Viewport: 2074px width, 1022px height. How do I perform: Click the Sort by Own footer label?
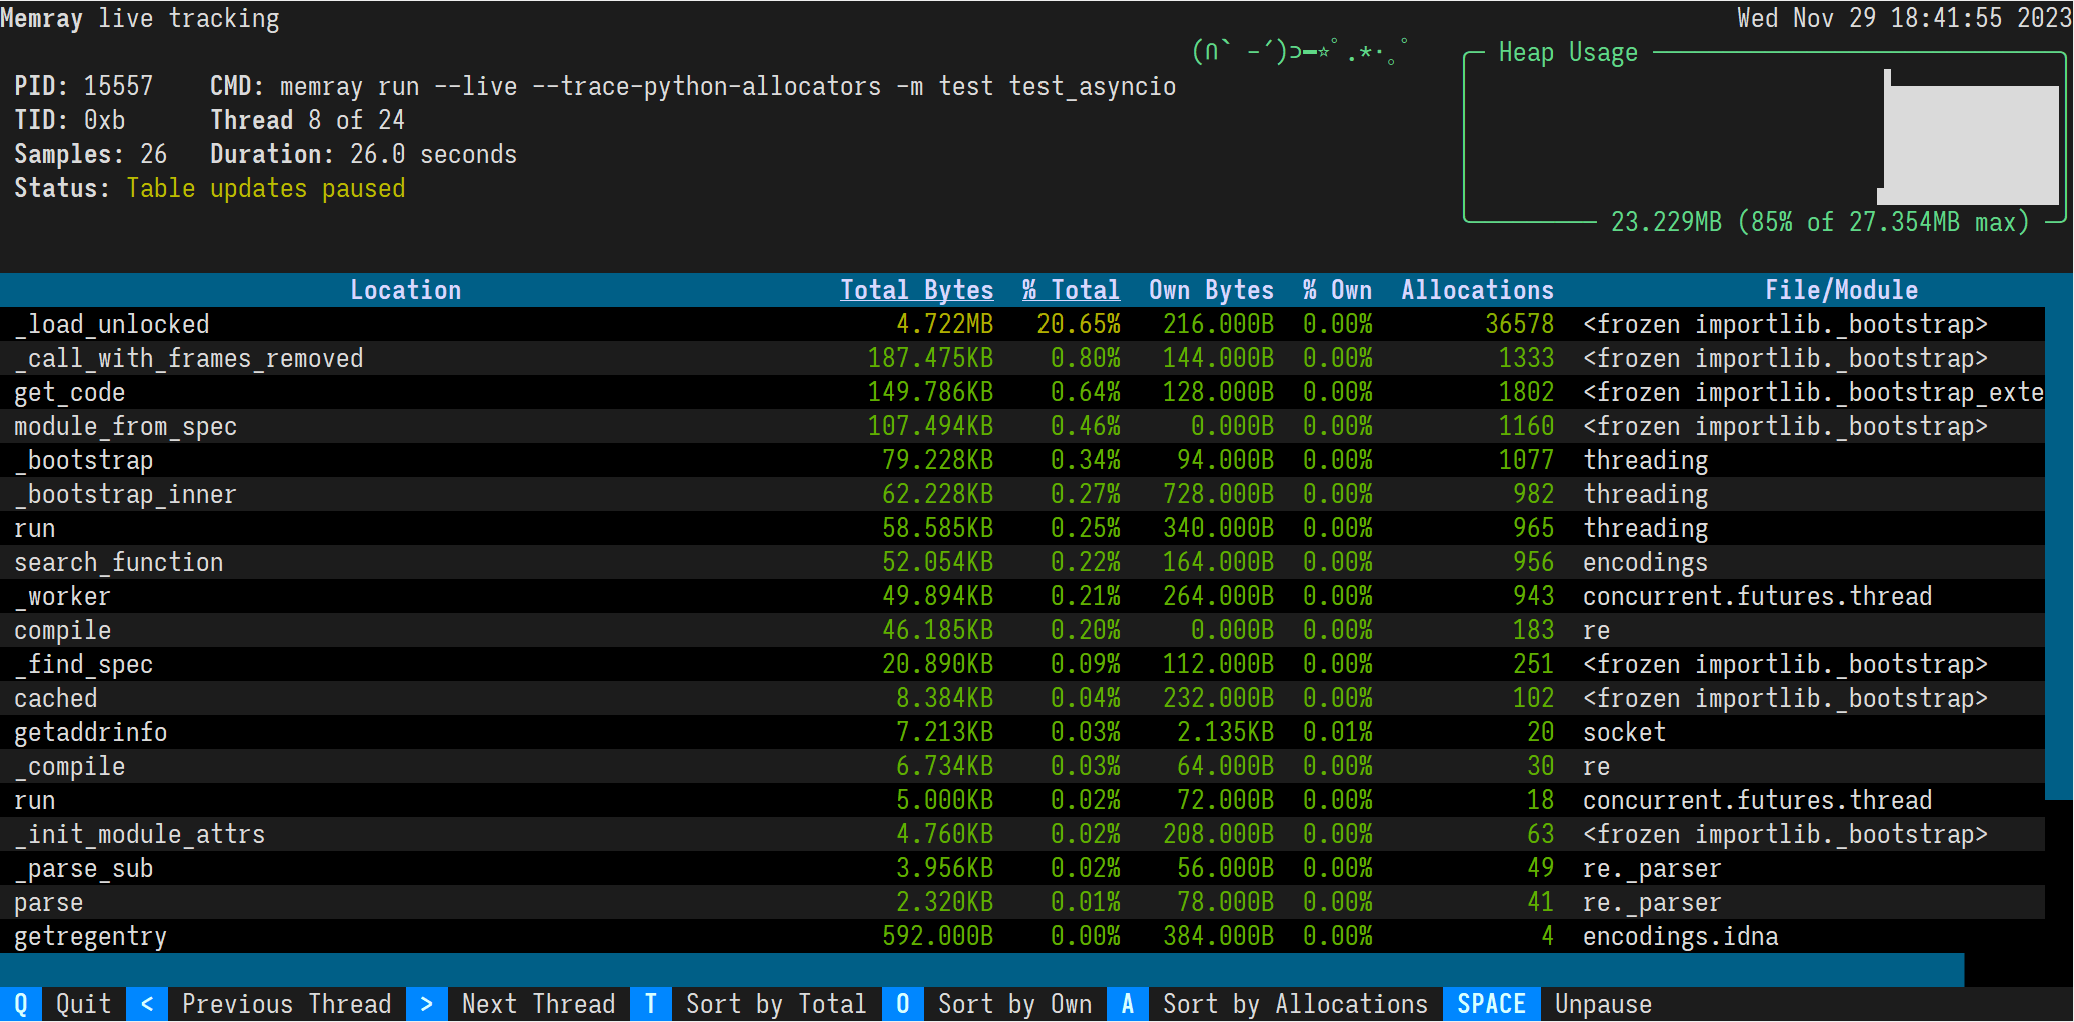[1014, 1004]
